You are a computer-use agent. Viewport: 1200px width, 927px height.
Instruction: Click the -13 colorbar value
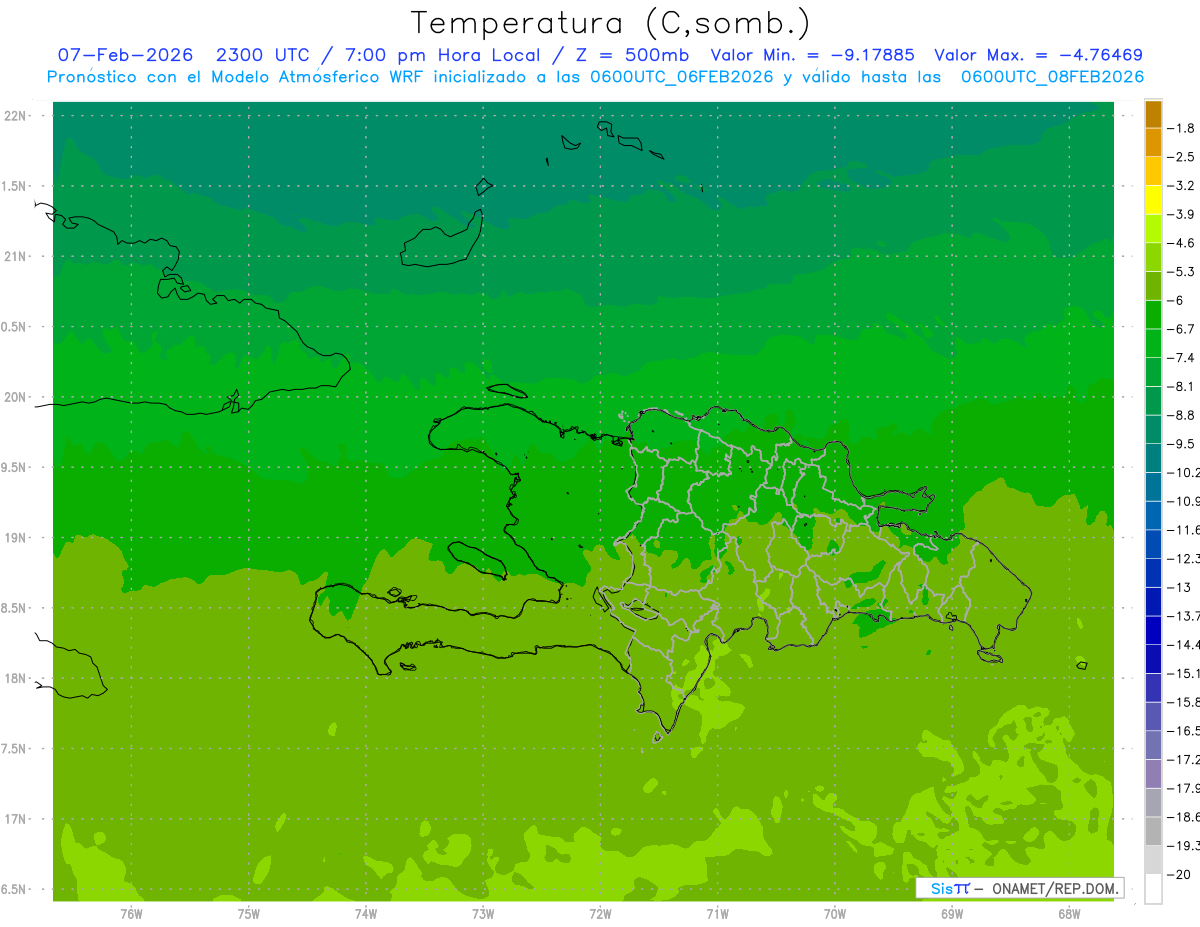[1179, 587]
